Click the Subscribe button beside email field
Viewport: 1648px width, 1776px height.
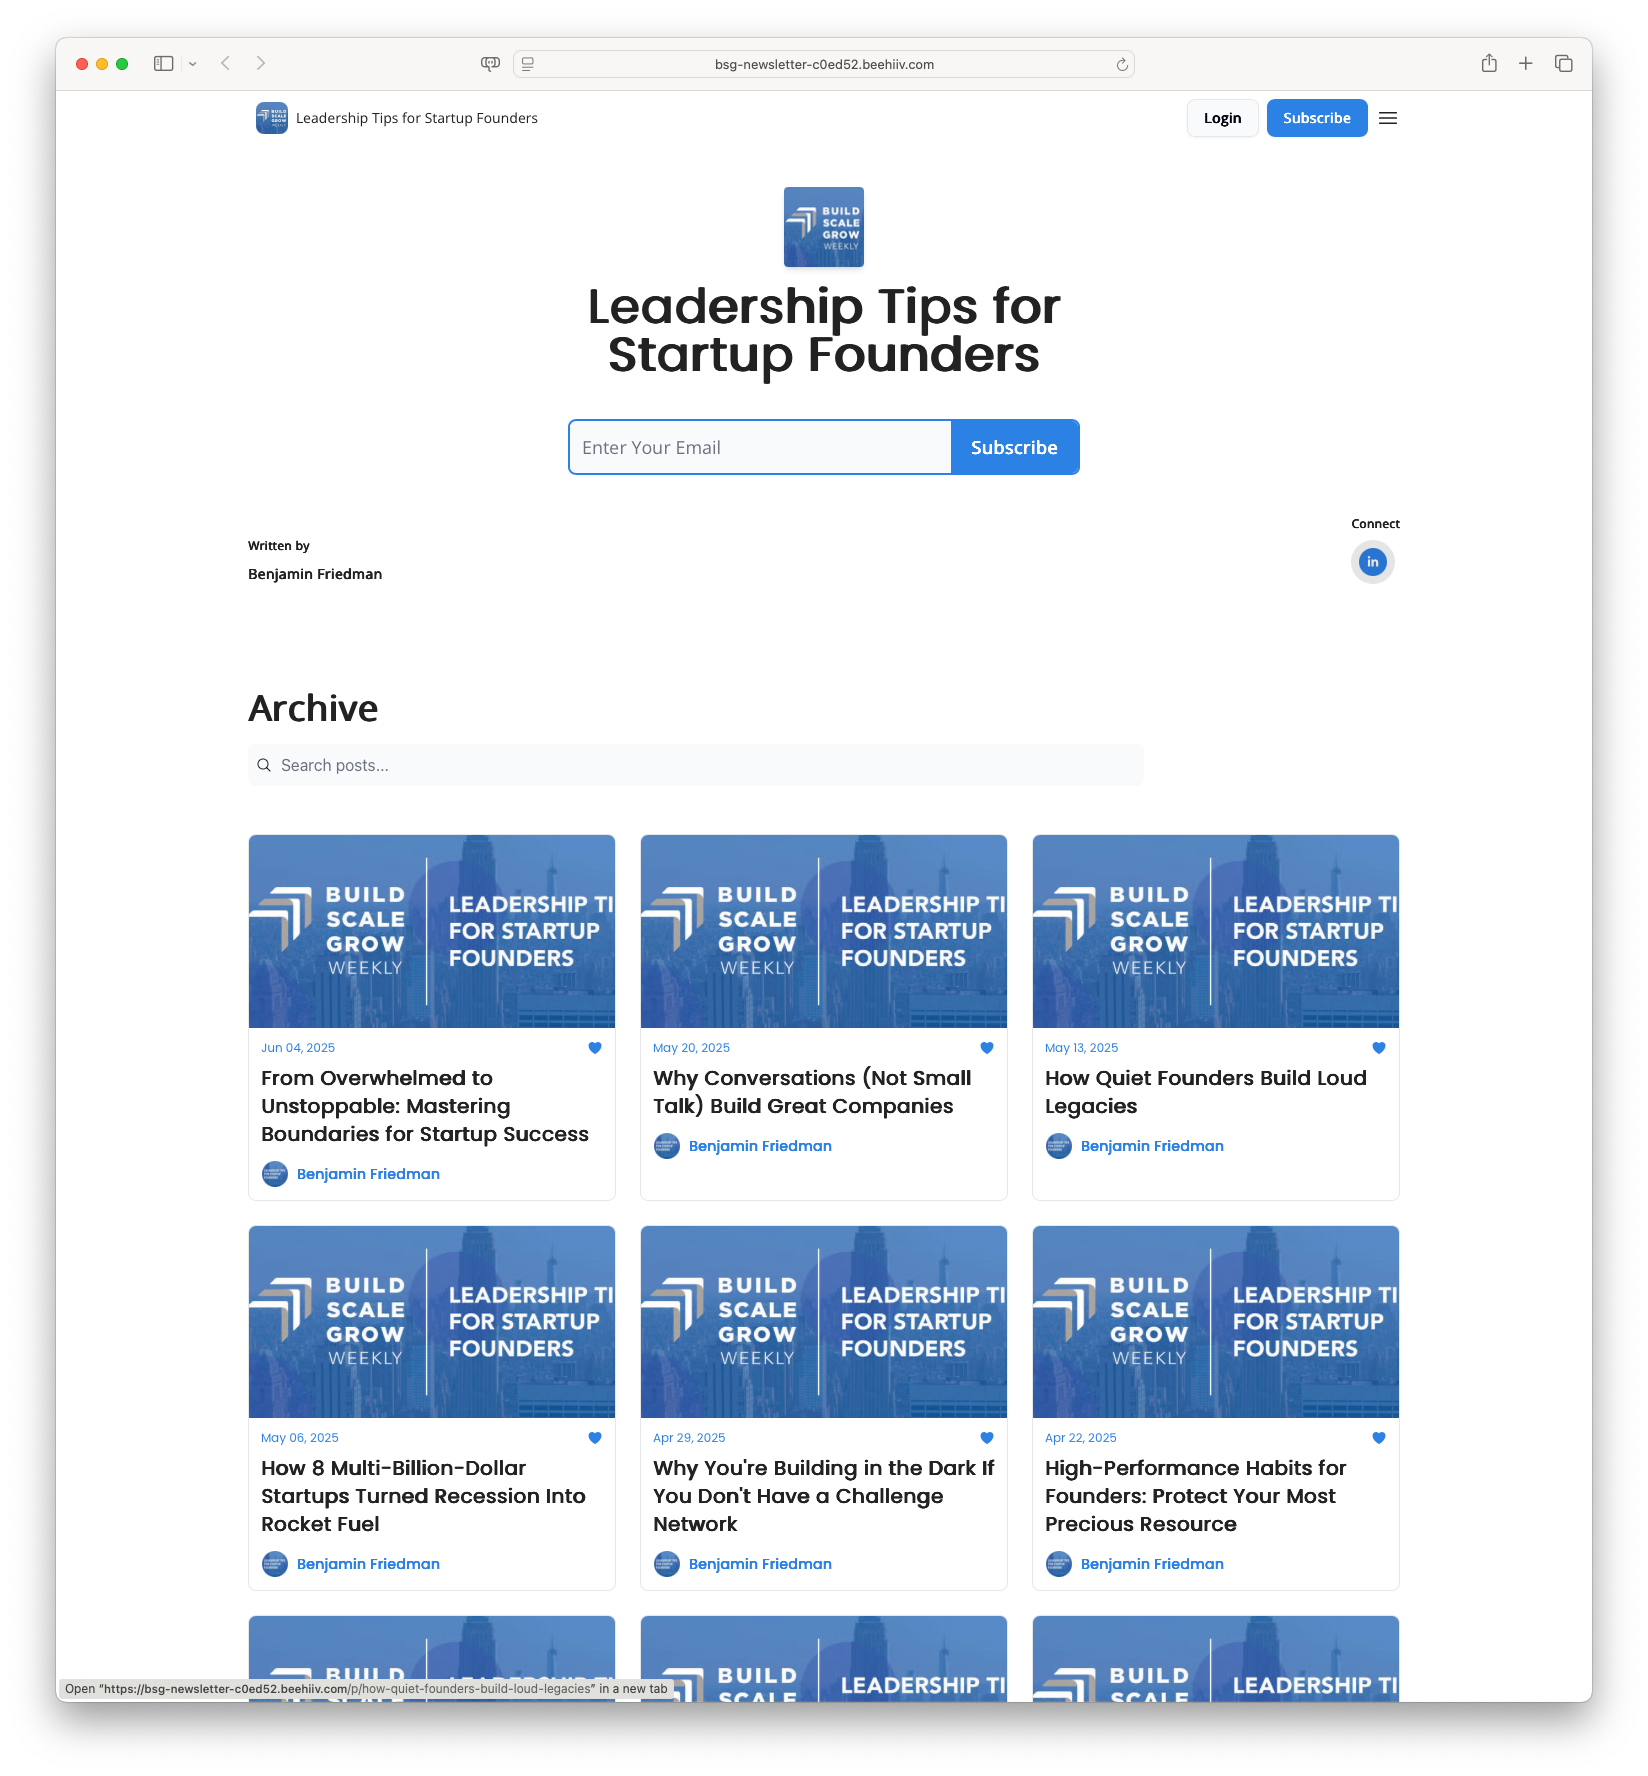click(1014, 447)
